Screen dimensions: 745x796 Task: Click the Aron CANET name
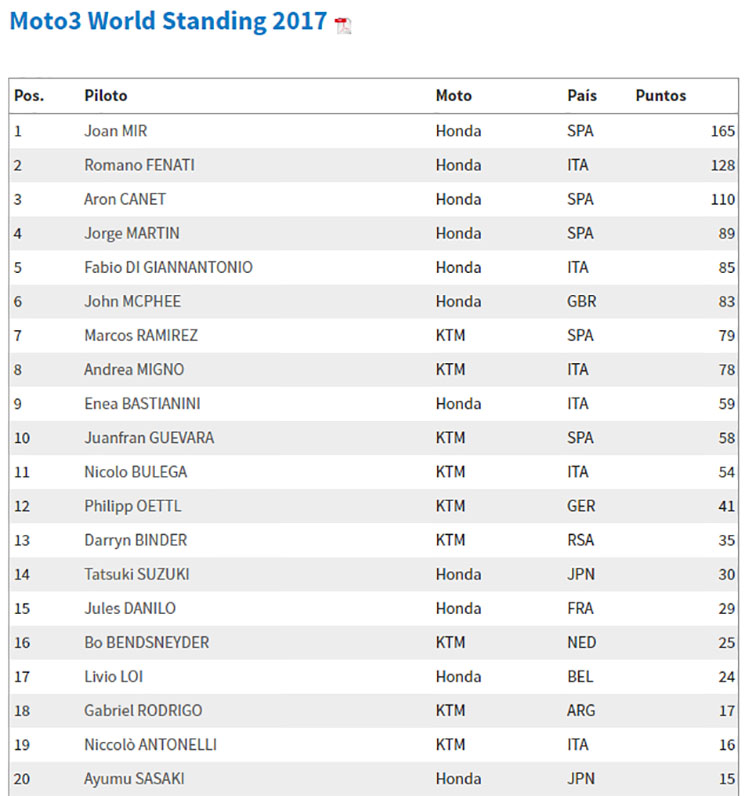click(125, 199)
